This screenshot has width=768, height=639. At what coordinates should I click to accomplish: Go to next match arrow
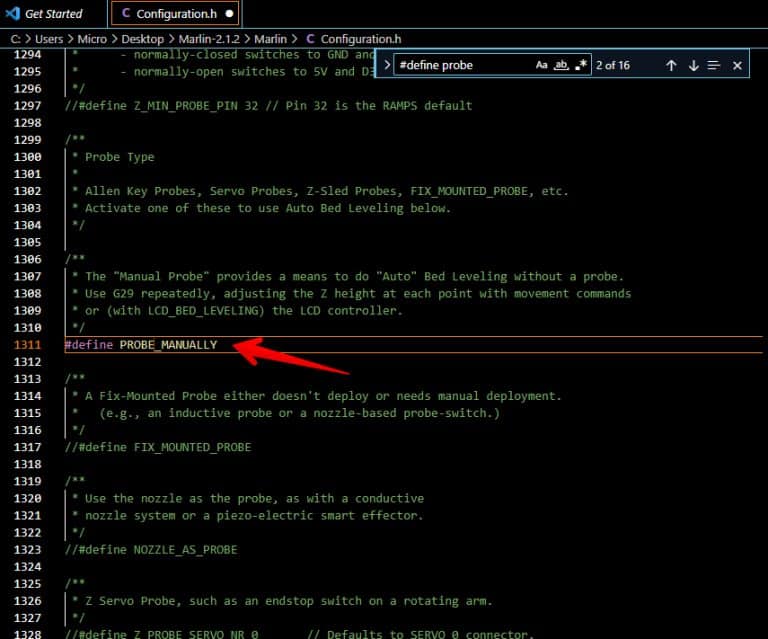click(694, 66)
